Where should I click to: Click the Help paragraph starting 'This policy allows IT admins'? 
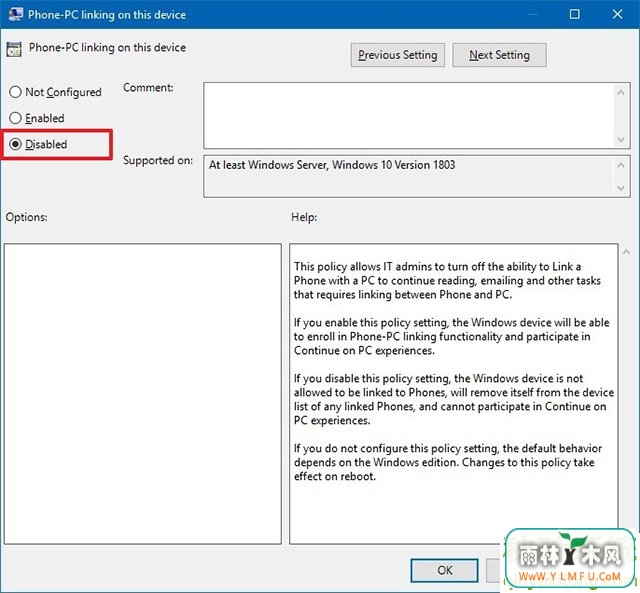click(x=447, y=280)
